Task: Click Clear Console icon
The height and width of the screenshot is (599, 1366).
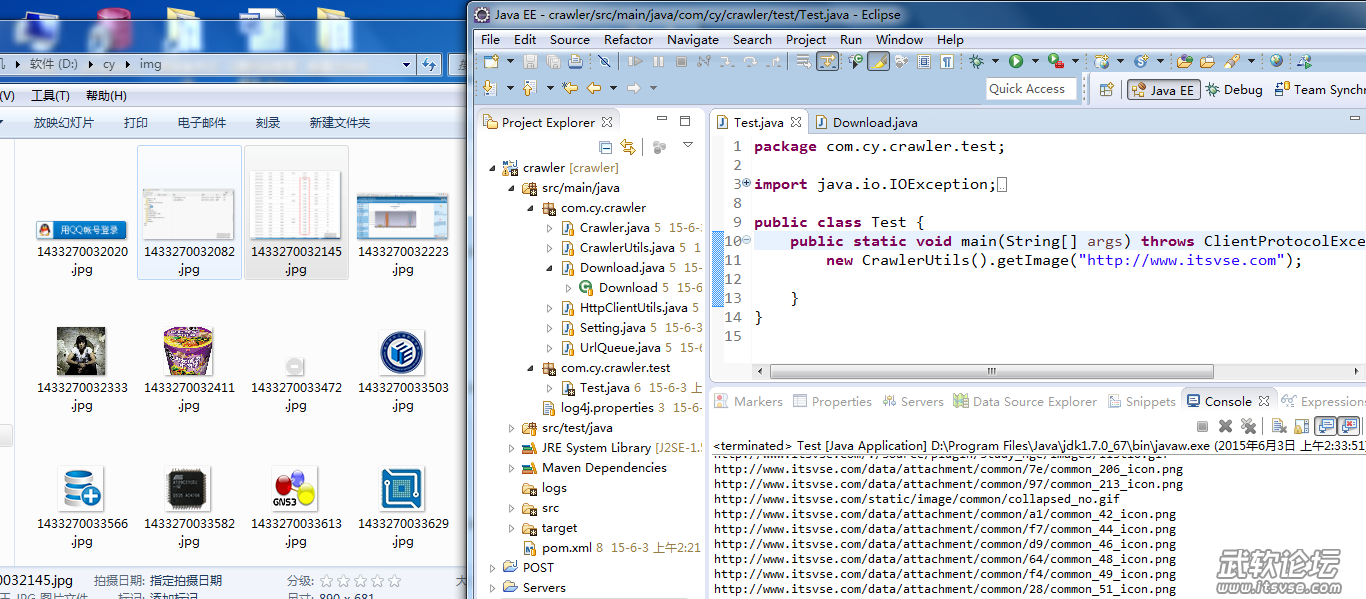Action: point(1279,426)
